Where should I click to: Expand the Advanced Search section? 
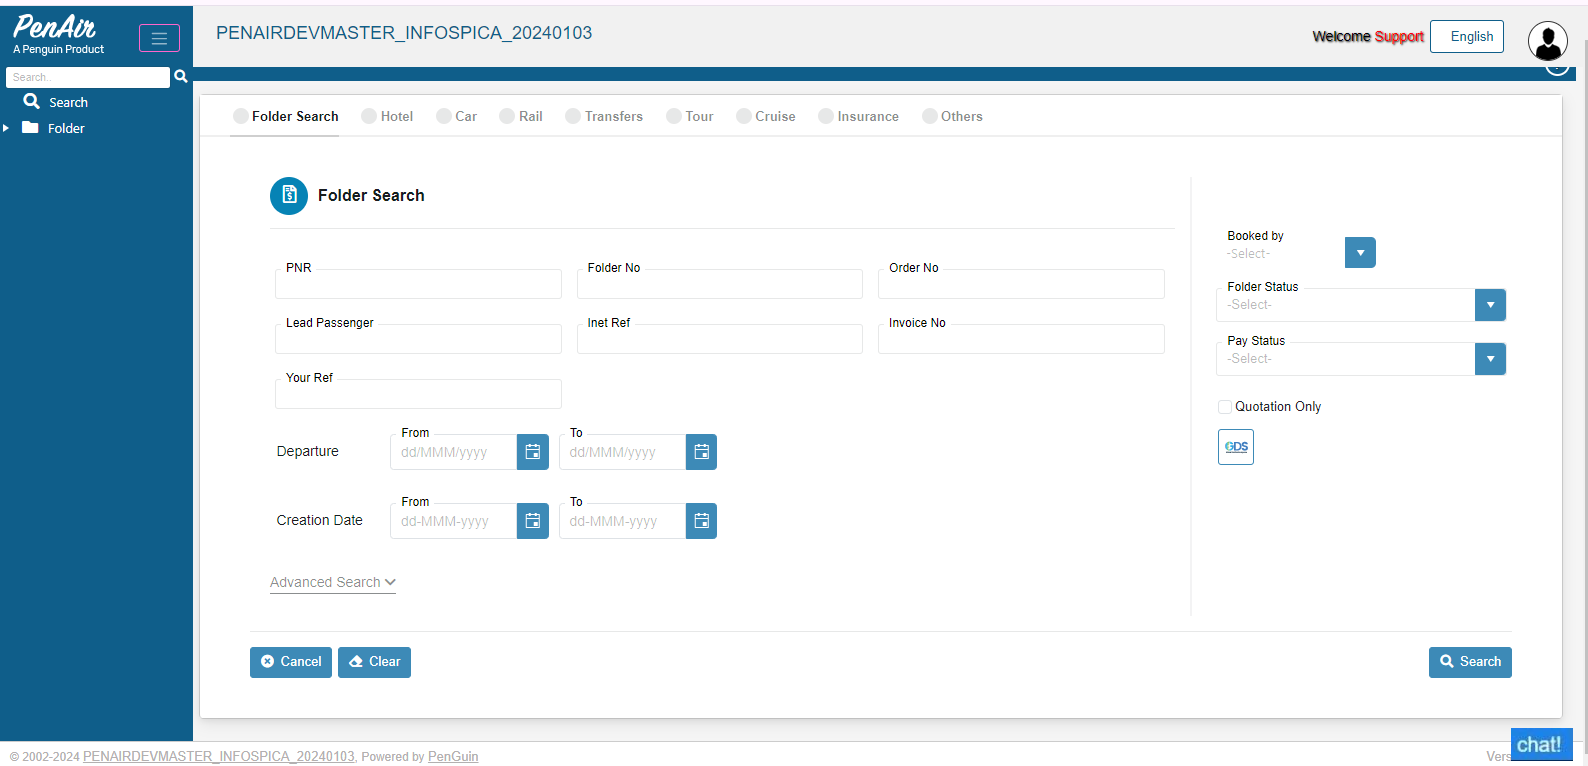[332, 582]
